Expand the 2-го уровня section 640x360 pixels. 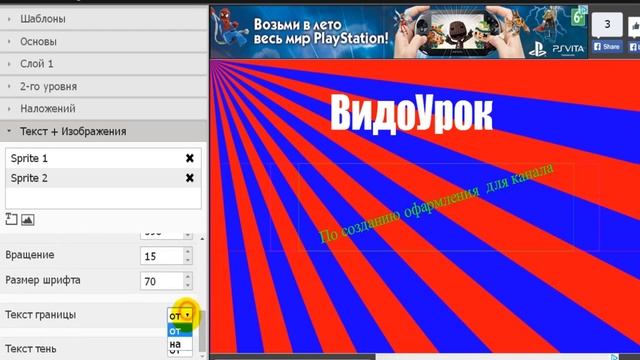(104, 87)
